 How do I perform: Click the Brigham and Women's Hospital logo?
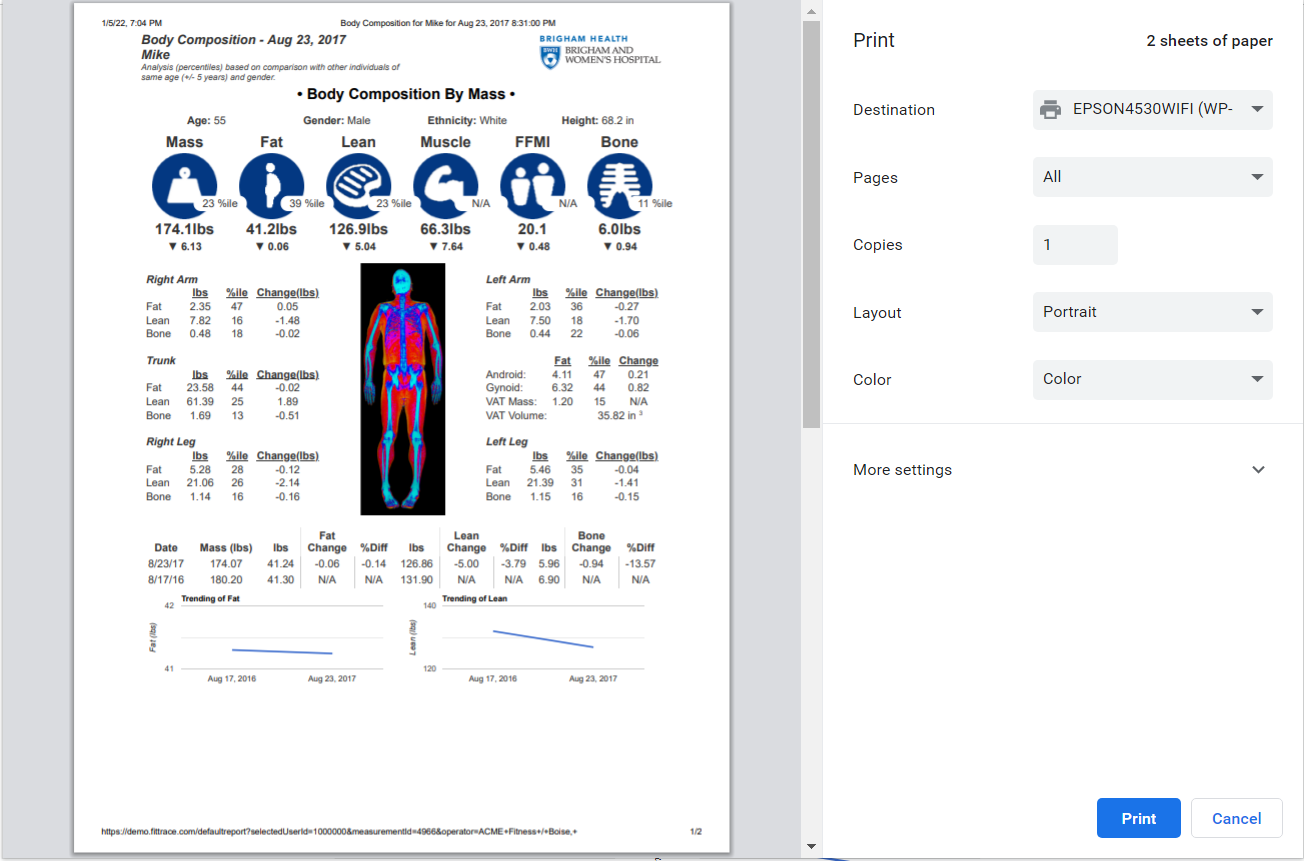tap(599, 52)
